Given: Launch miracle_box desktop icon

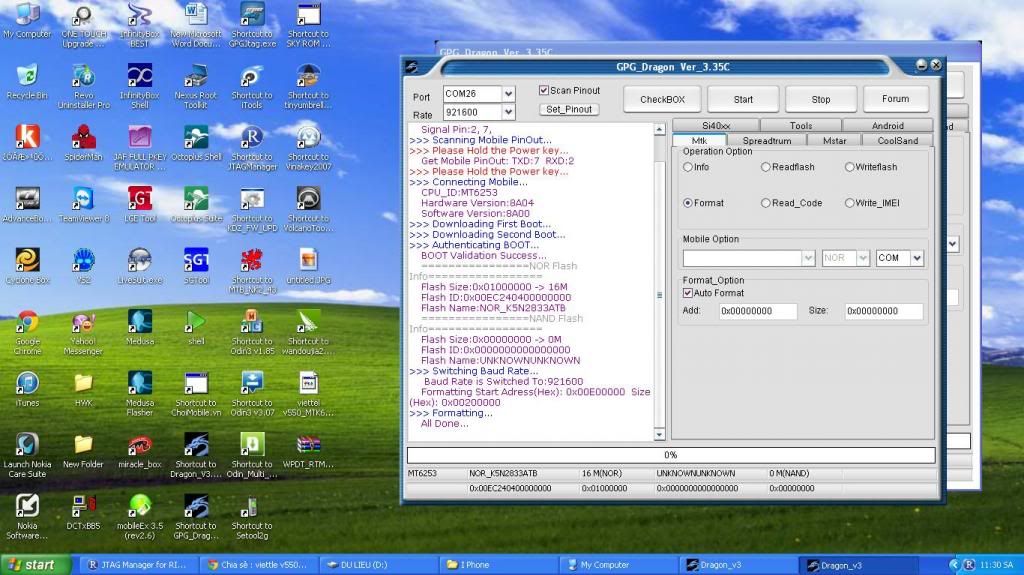Looking at the screenshot, I should tap(140, 451).
